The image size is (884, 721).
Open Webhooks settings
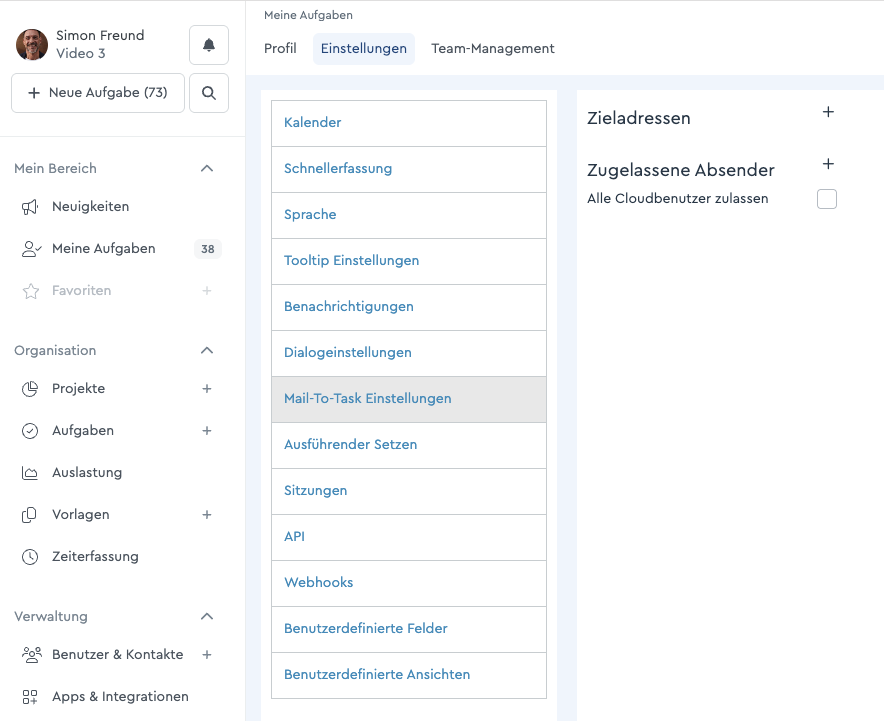tap(409, 583)
